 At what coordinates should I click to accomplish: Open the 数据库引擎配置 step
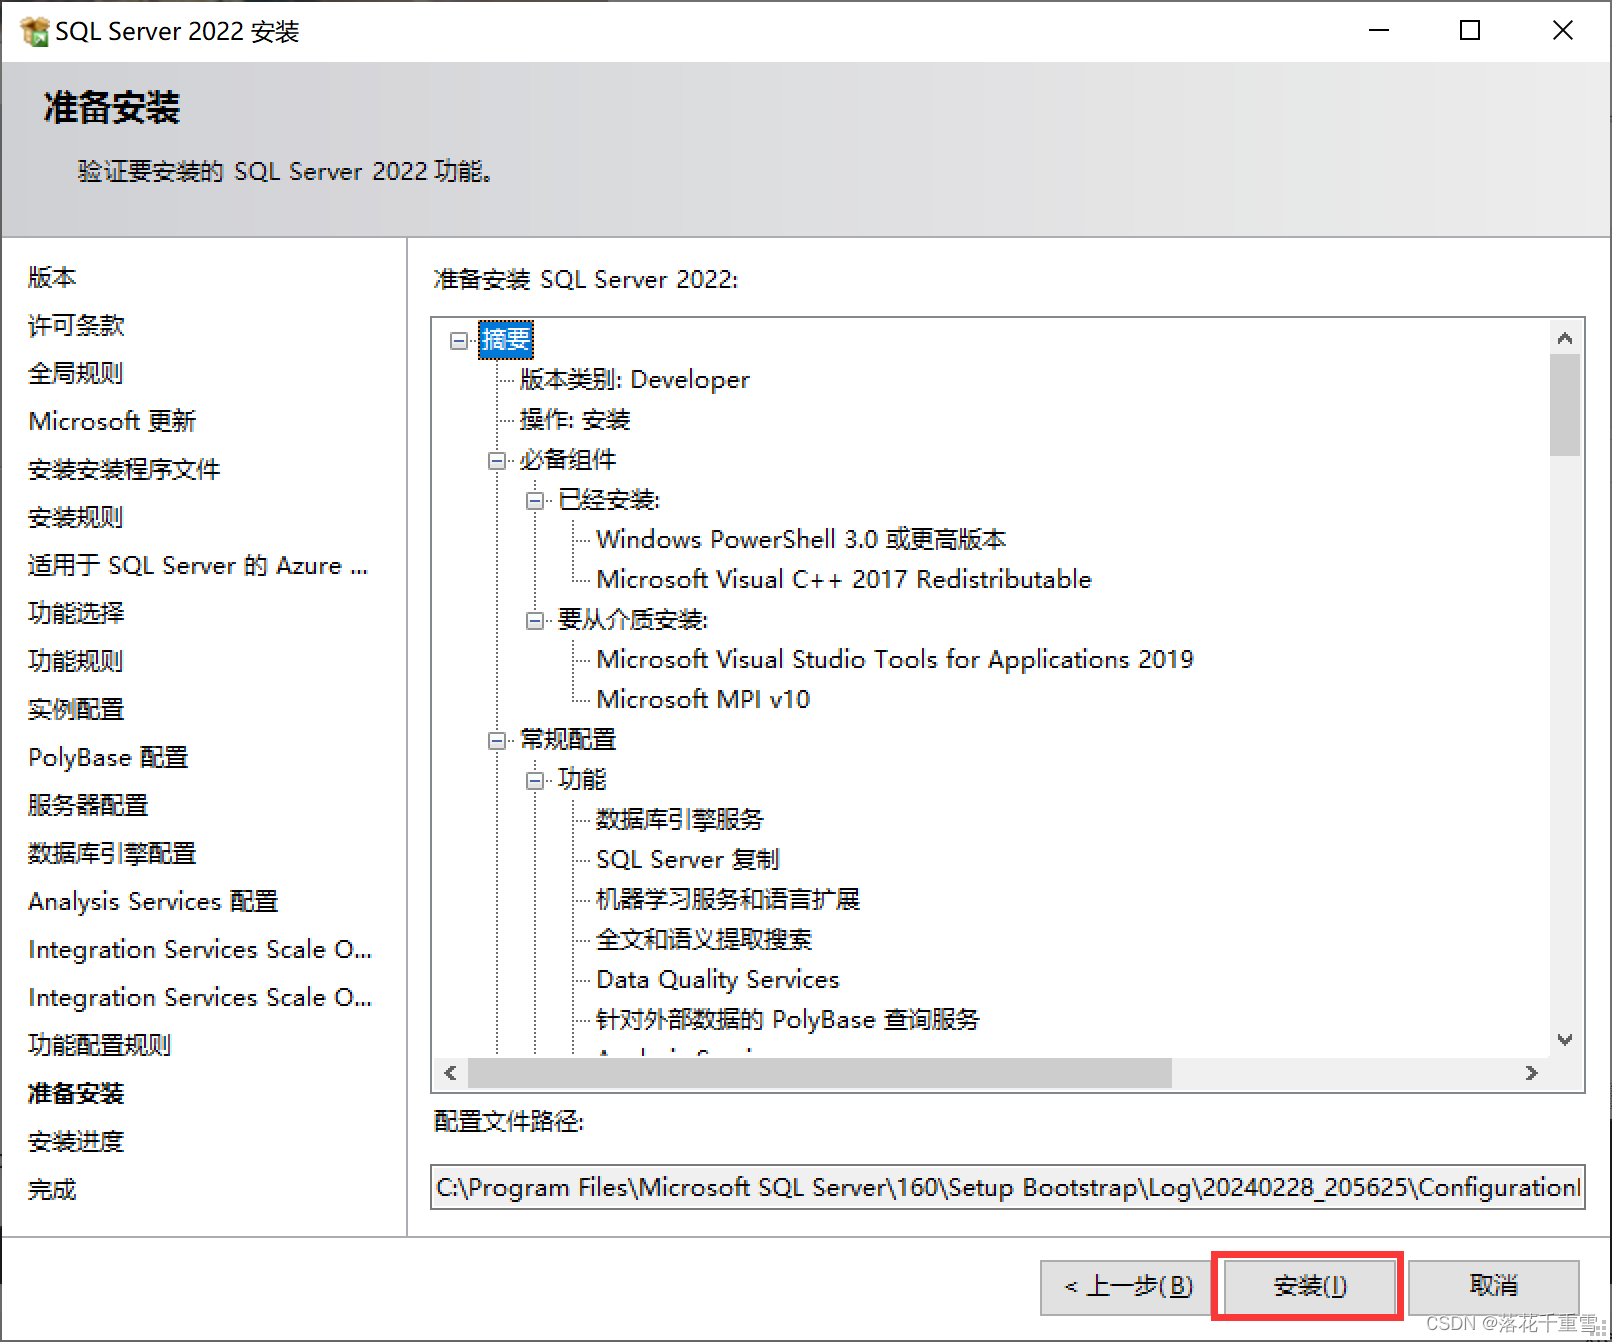point(112,853)
